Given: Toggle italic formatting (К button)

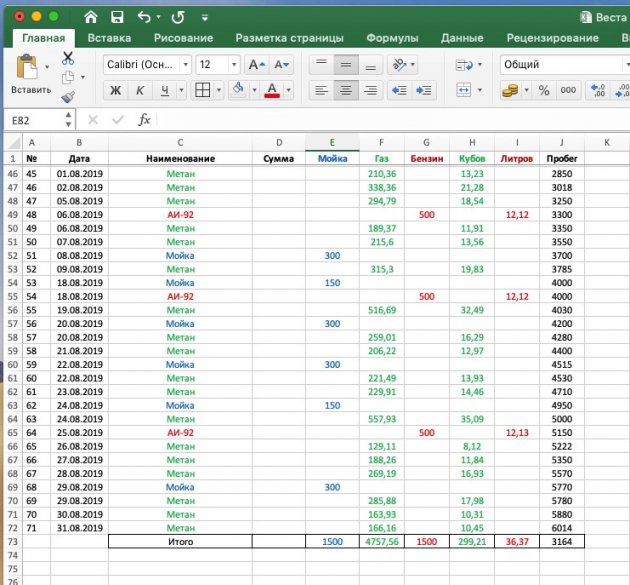Looking at the screenshot, I should 140,90.
